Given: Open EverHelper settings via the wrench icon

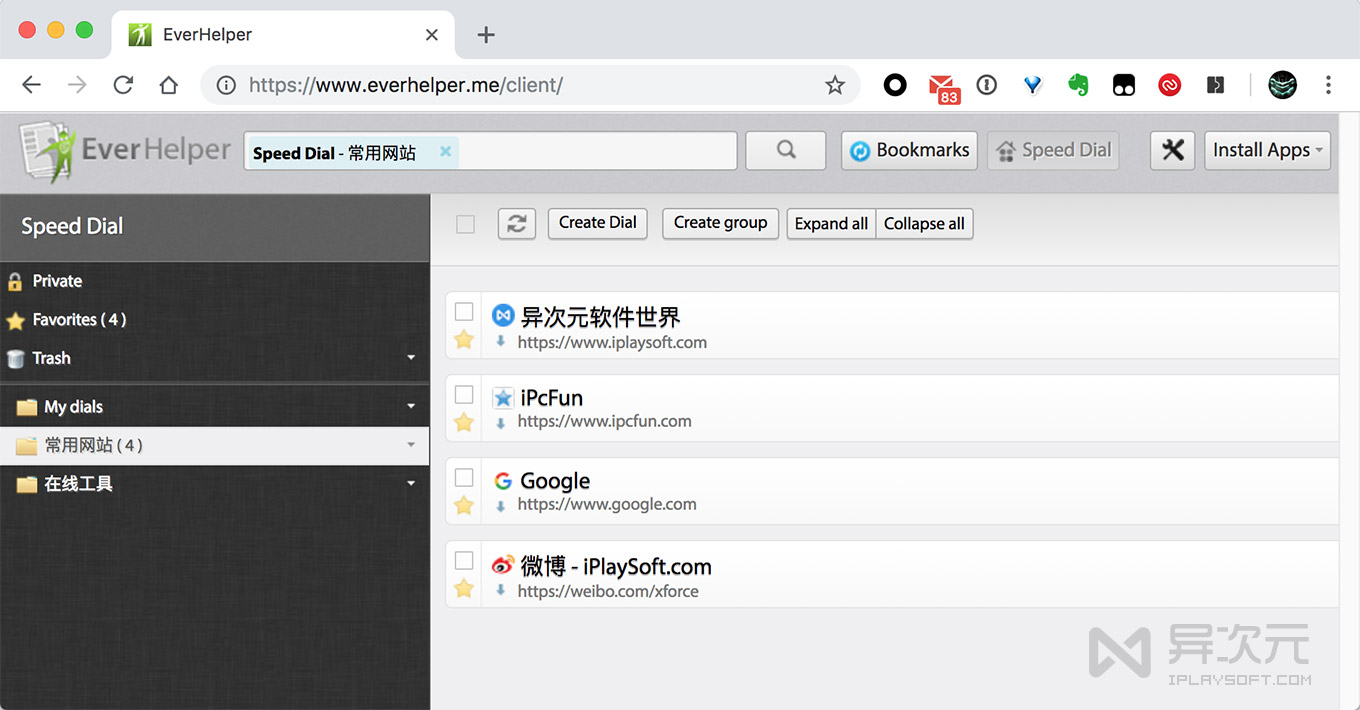Looking at the screenshot, I should [1171, 150].
